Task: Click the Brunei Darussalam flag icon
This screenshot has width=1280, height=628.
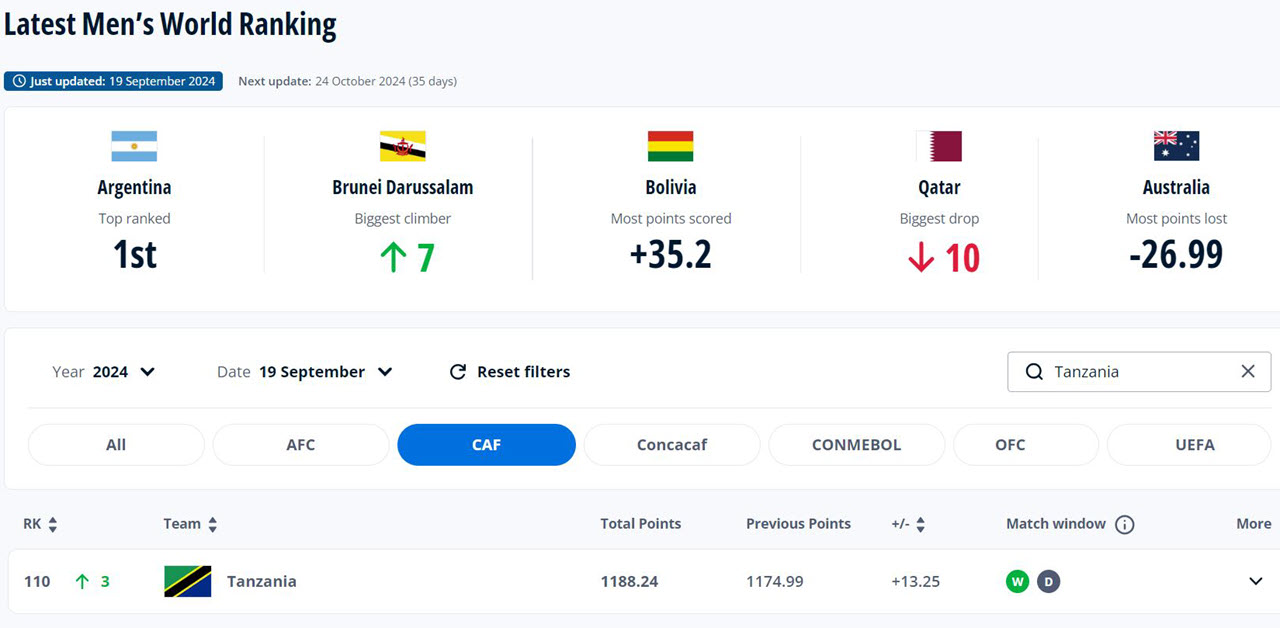Action: [403, 146]
